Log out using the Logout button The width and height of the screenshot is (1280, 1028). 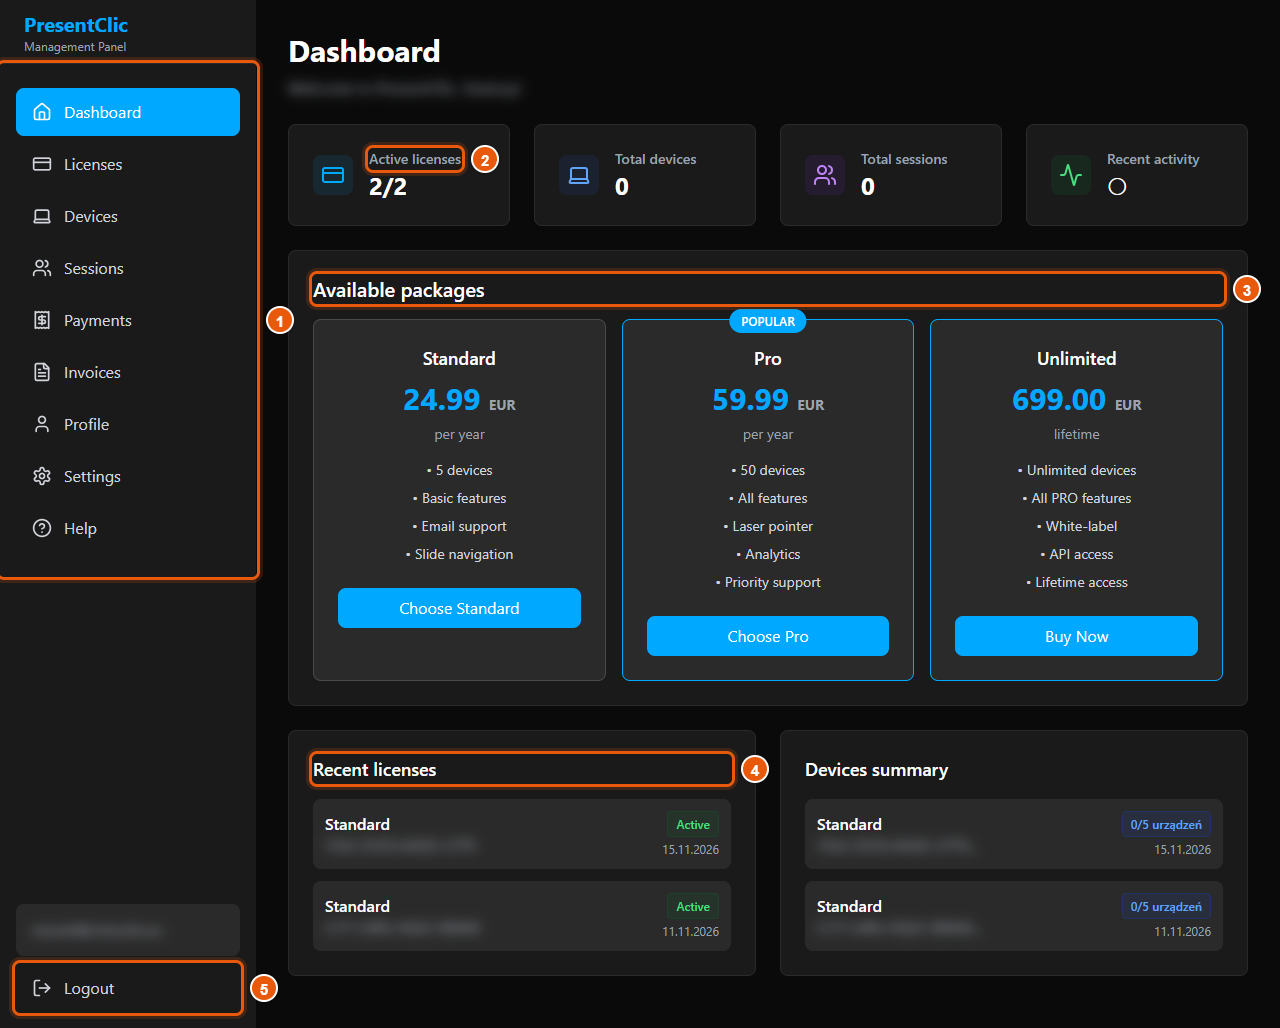128,988
